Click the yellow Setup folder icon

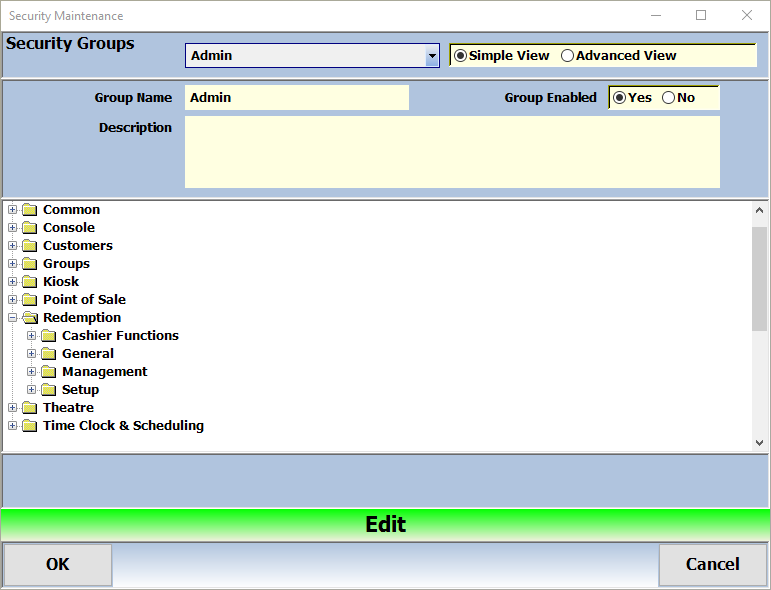pos(48,390)
